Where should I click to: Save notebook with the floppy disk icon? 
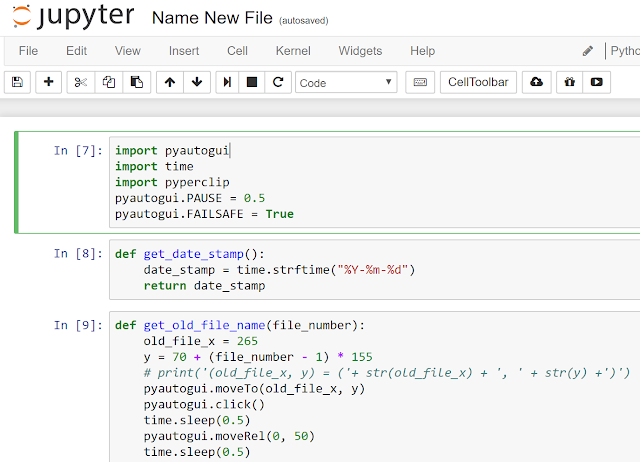(17, 82)
